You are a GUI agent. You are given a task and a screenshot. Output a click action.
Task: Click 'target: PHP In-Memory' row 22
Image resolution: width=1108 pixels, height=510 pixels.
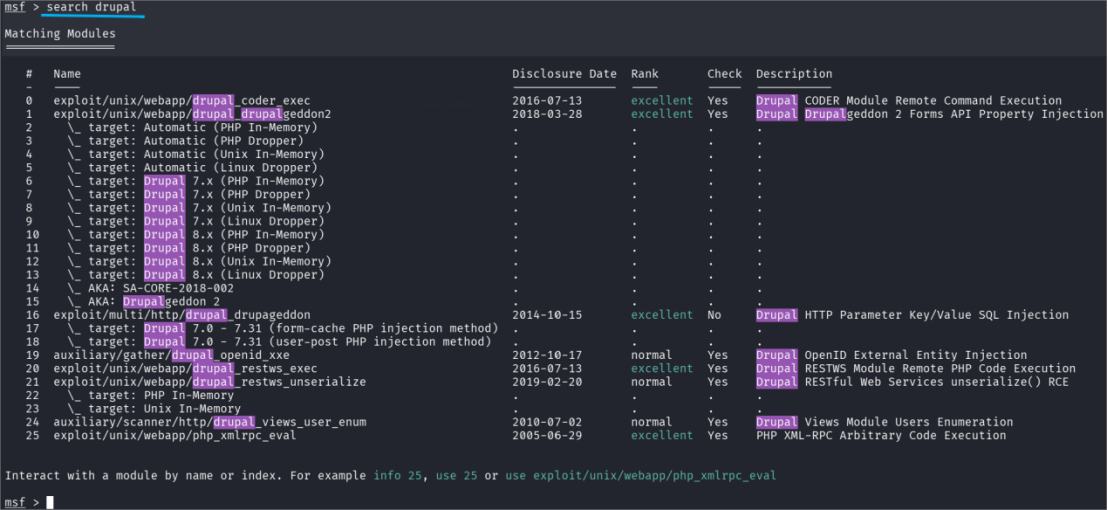(151, 396)
